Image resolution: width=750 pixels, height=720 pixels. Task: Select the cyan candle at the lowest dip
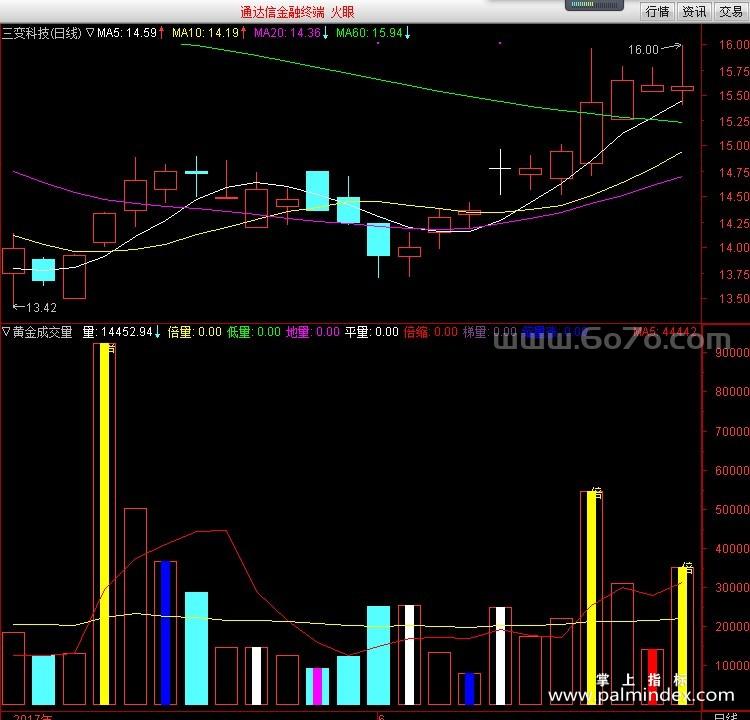pos(378,240)
